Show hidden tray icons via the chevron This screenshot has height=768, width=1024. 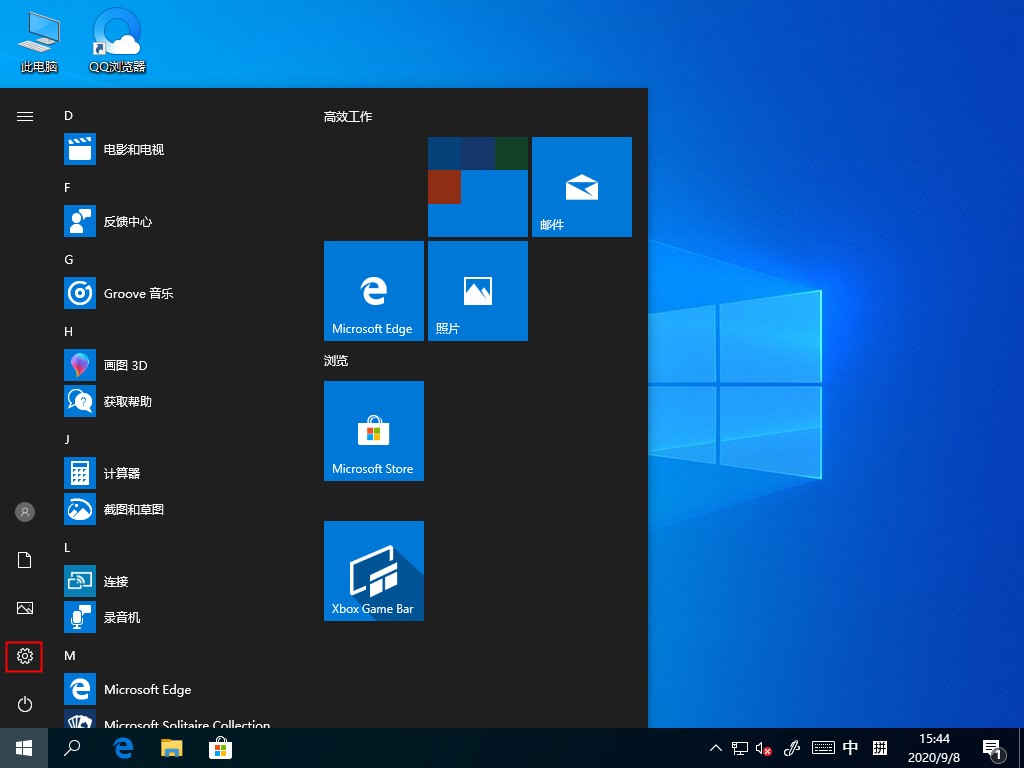click(715, 748)
